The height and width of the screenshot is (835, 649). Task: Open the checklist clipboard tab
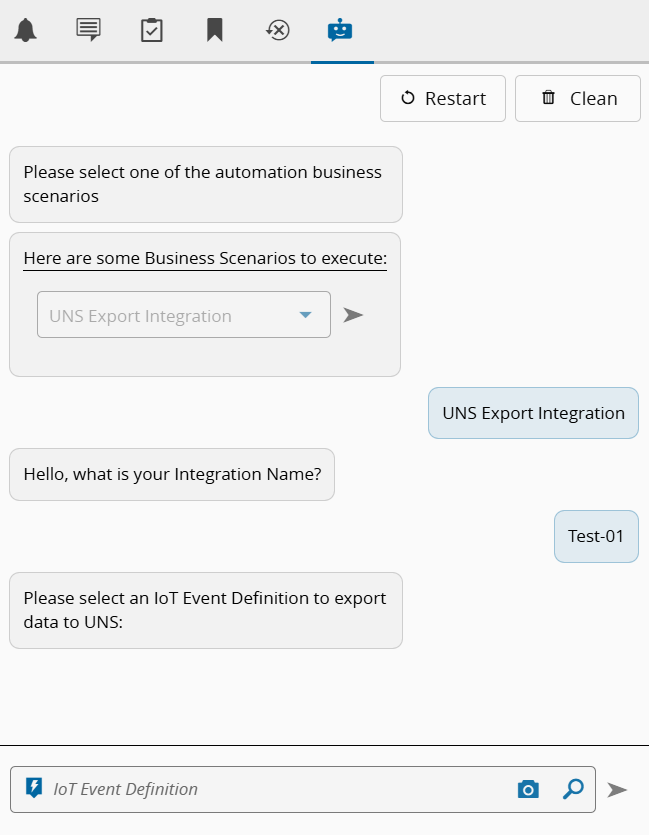152,30
